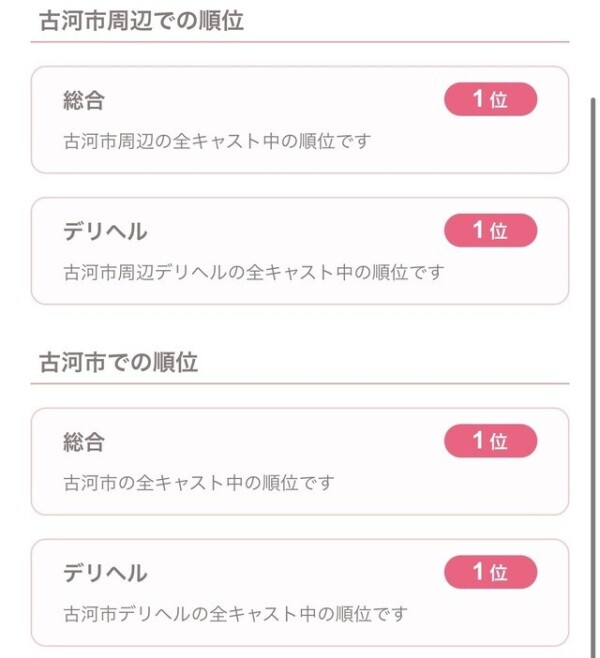Select the デリヘル title under 古河市での順位
Image resolution: width=600 pixels, height=658 pixels.
[x=105, y=573]
